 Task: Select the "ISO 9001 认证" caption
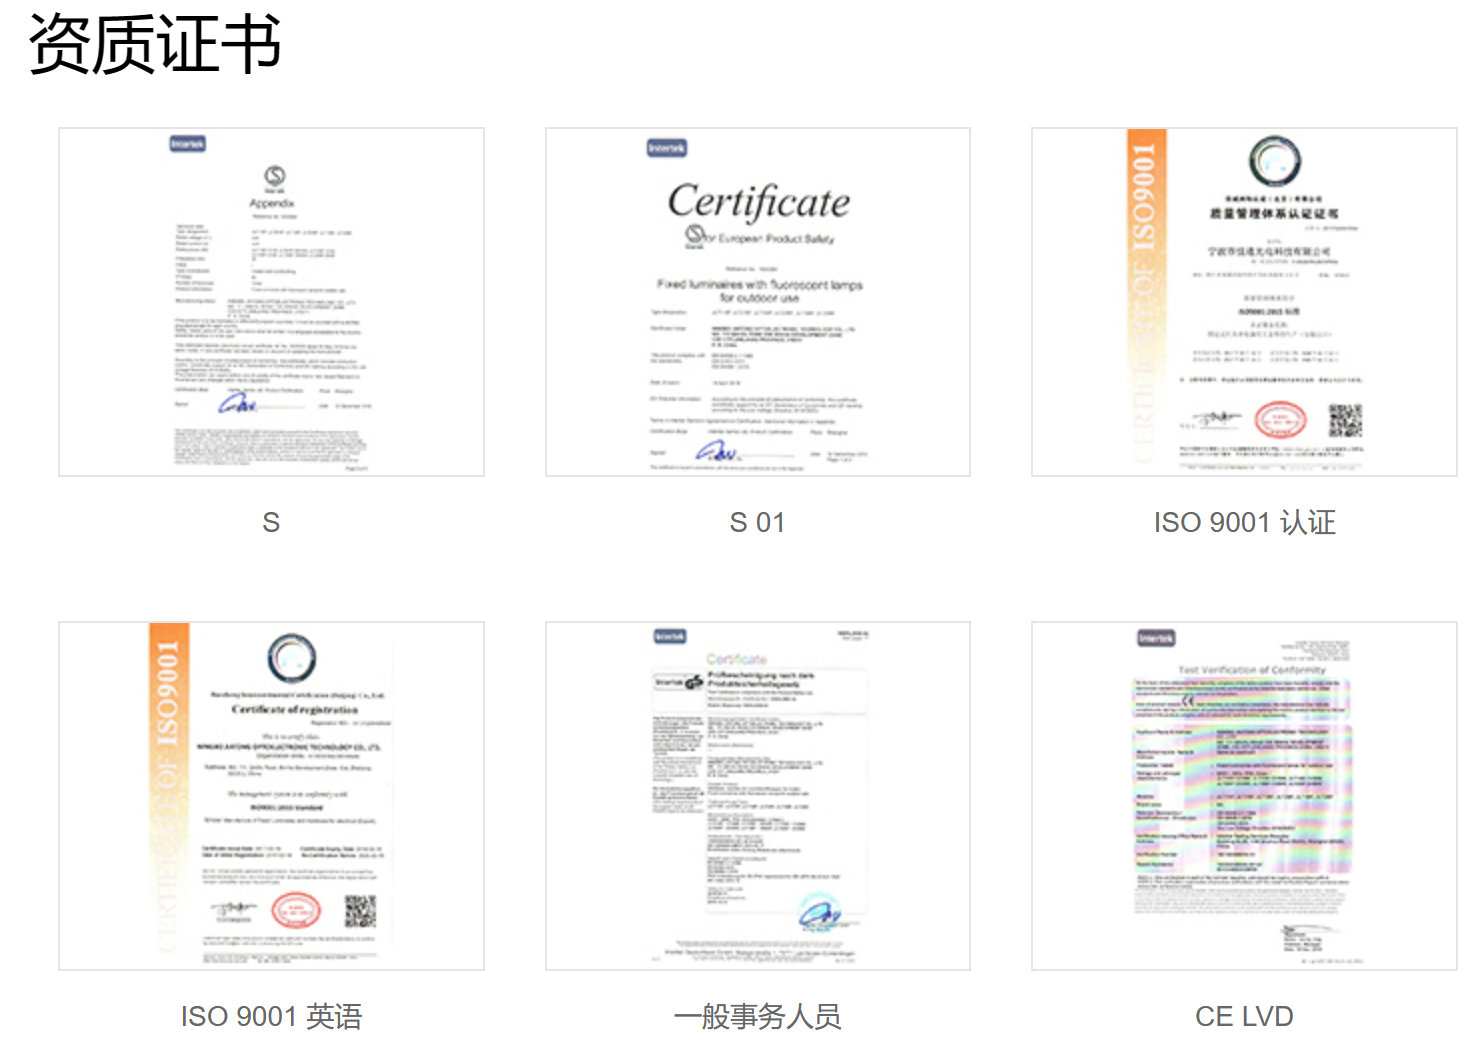1244,522
